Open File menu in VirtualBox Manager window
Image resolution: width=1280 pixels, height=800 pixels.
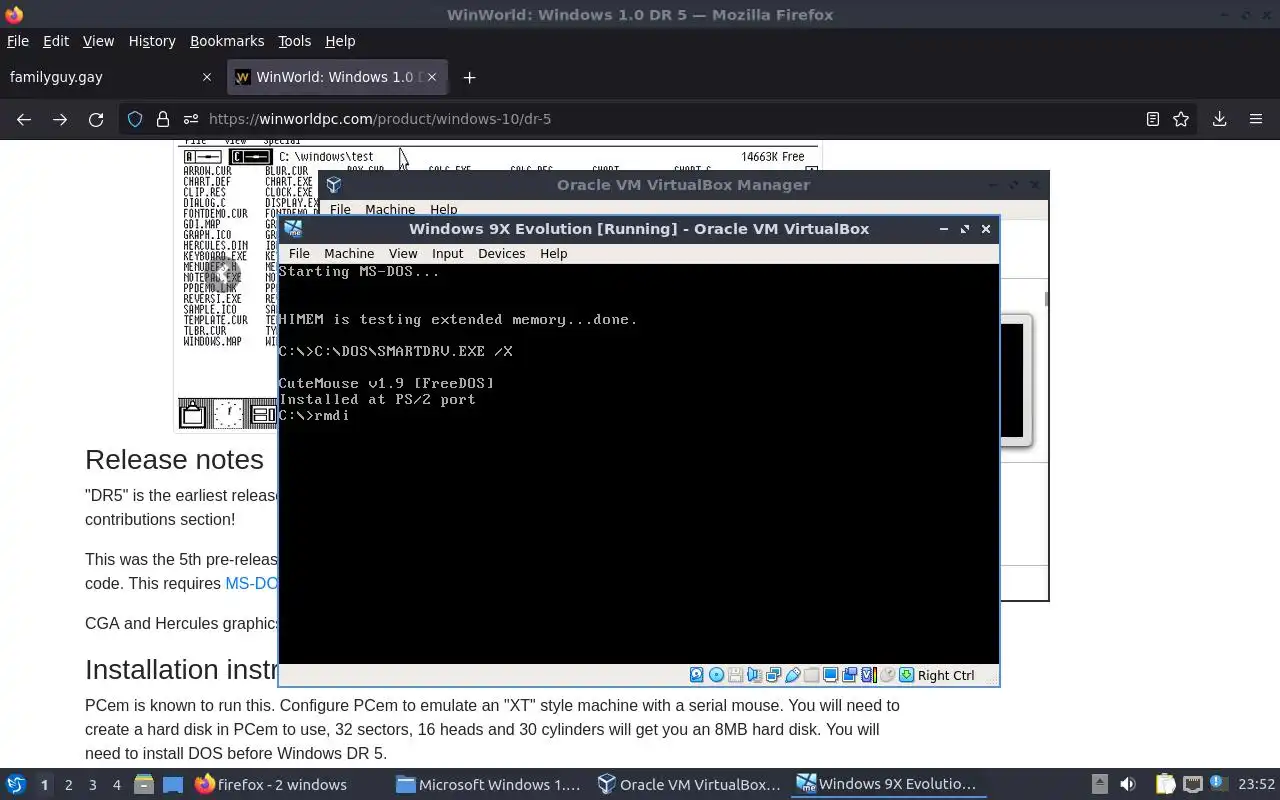(340, 209)
